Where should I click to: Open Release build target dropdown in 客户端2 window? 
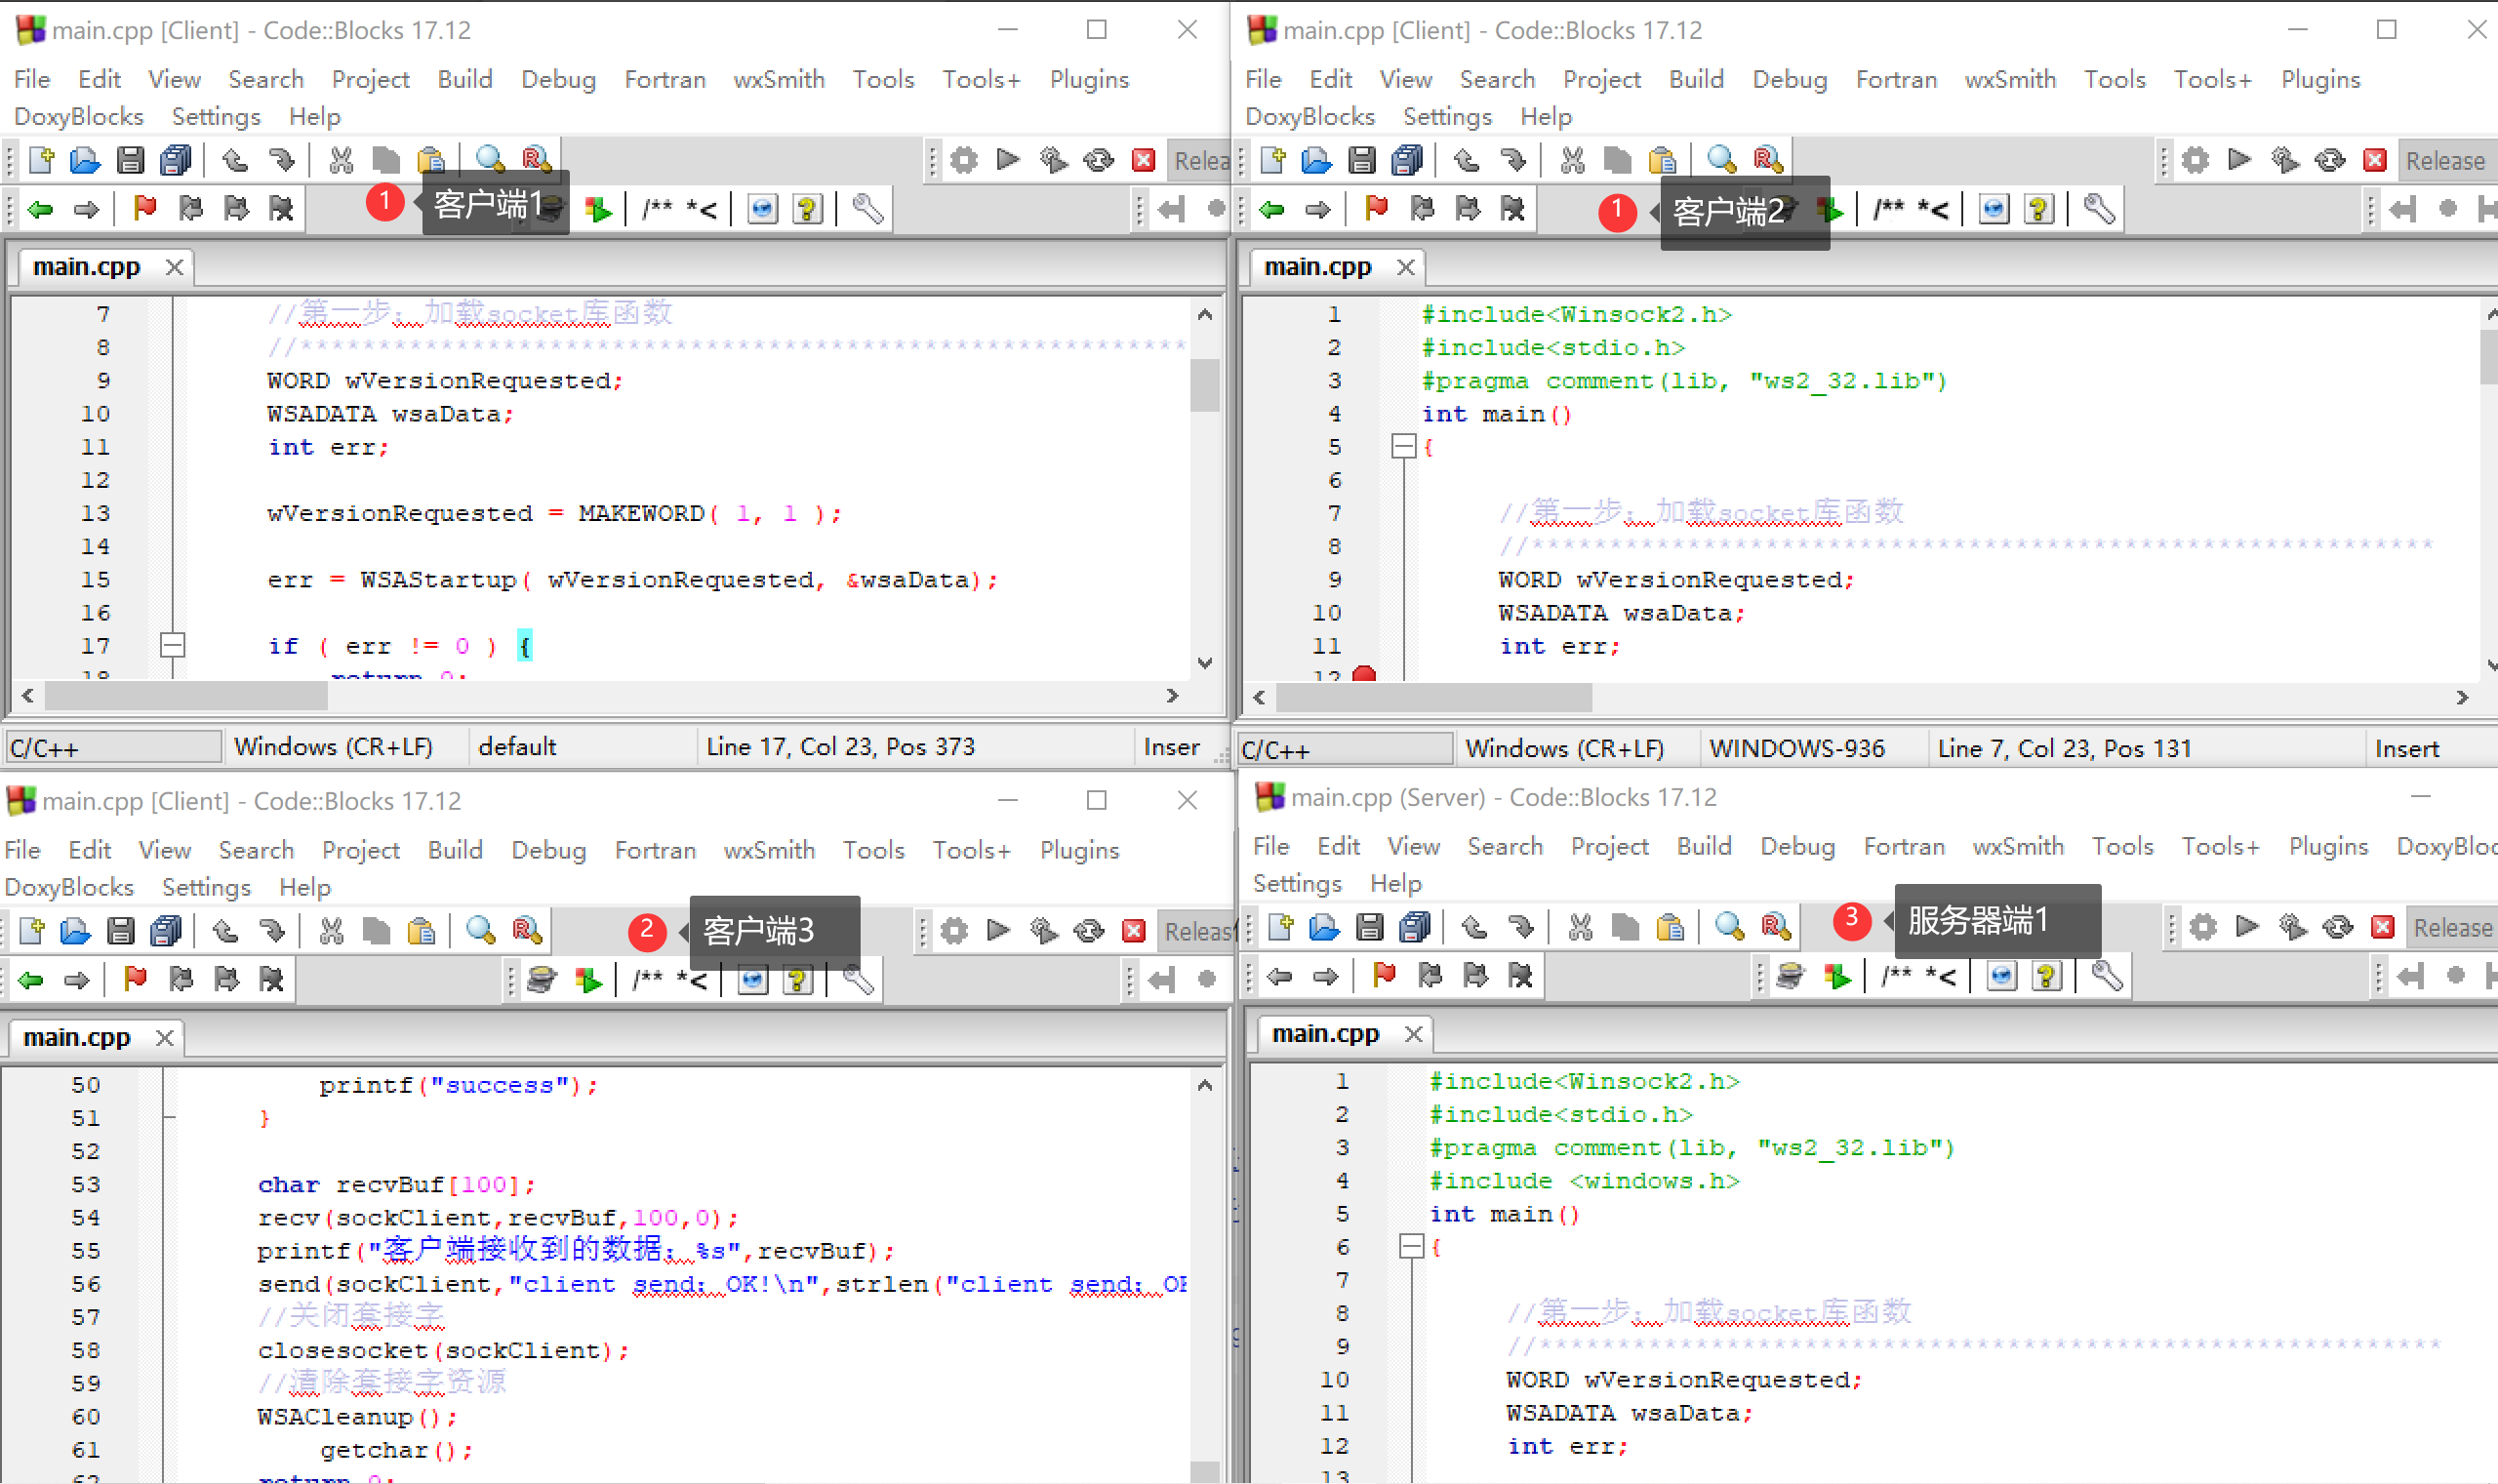(x=2444, y=161)
